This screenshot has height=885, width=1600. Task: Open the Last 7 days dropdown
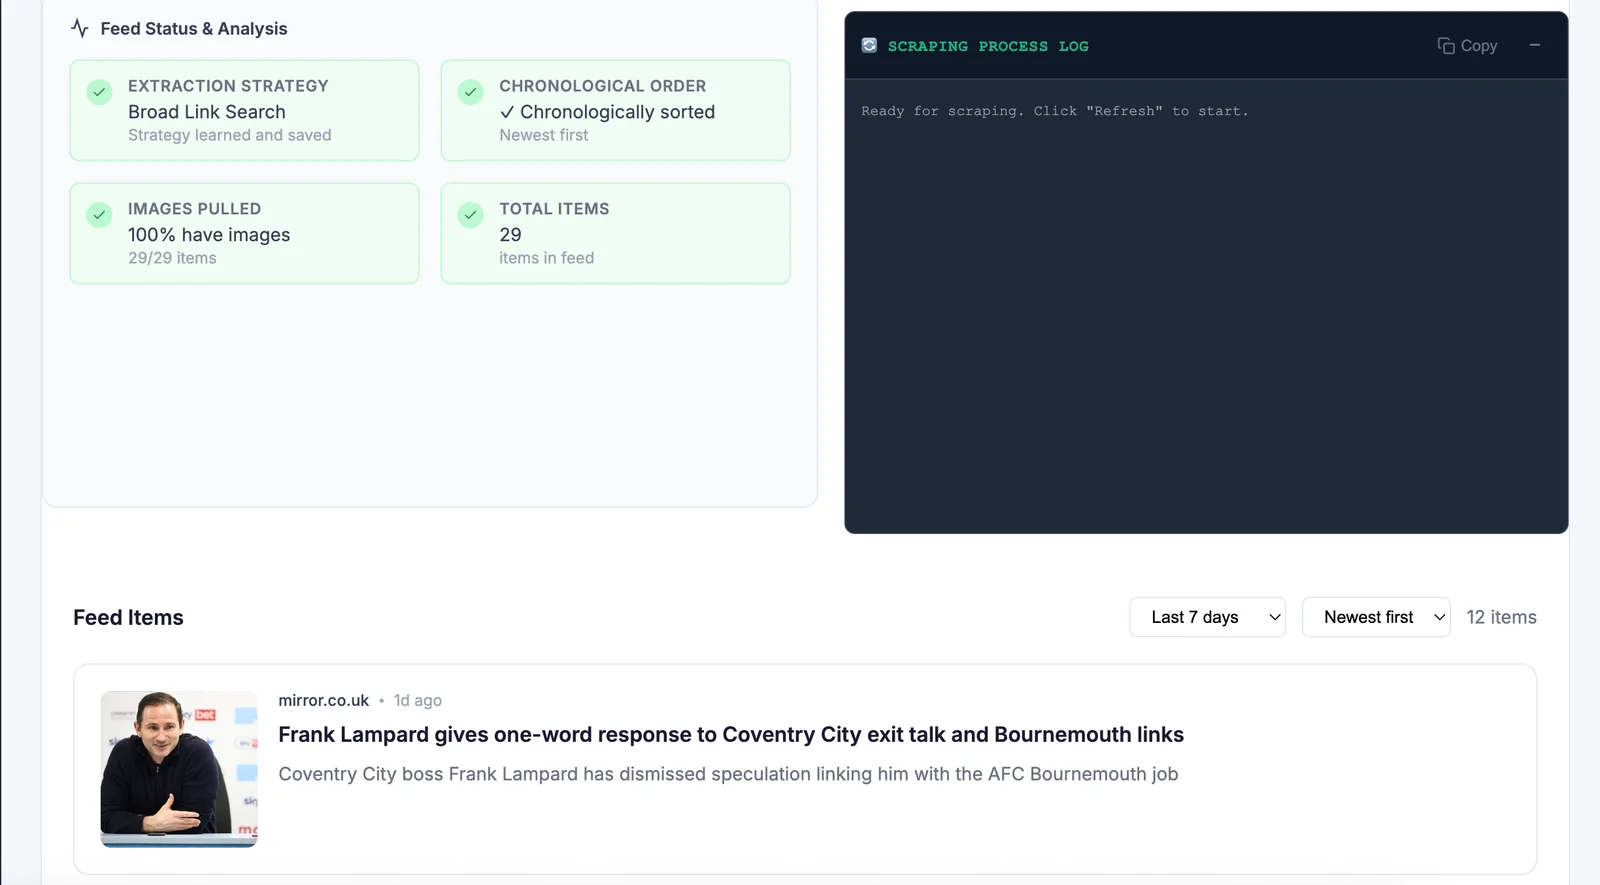[1207, 617]
